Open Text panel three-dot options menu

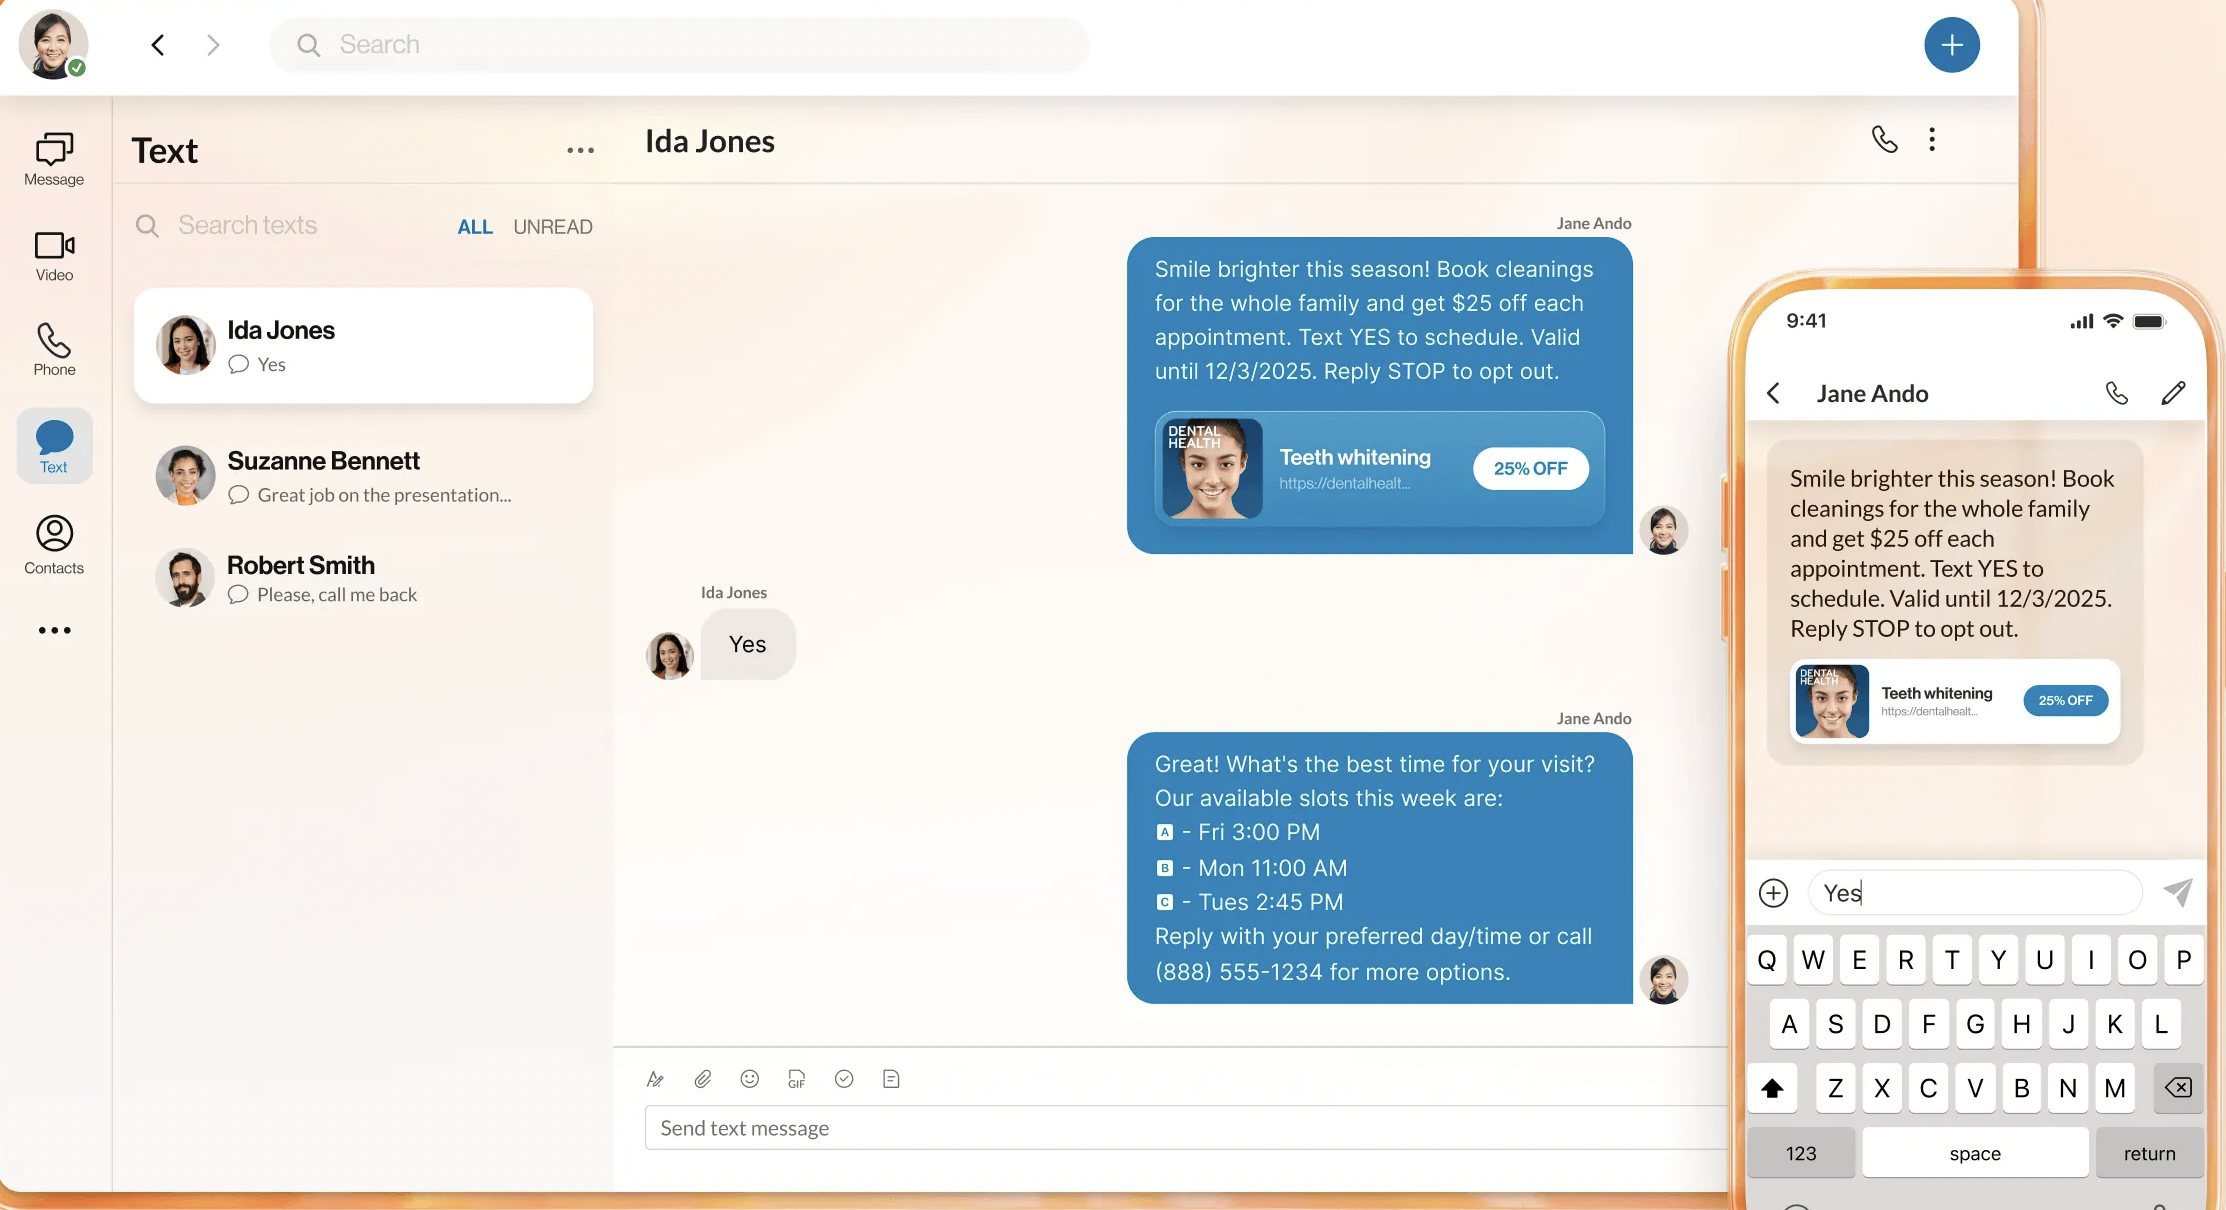(x=580, y=151)
